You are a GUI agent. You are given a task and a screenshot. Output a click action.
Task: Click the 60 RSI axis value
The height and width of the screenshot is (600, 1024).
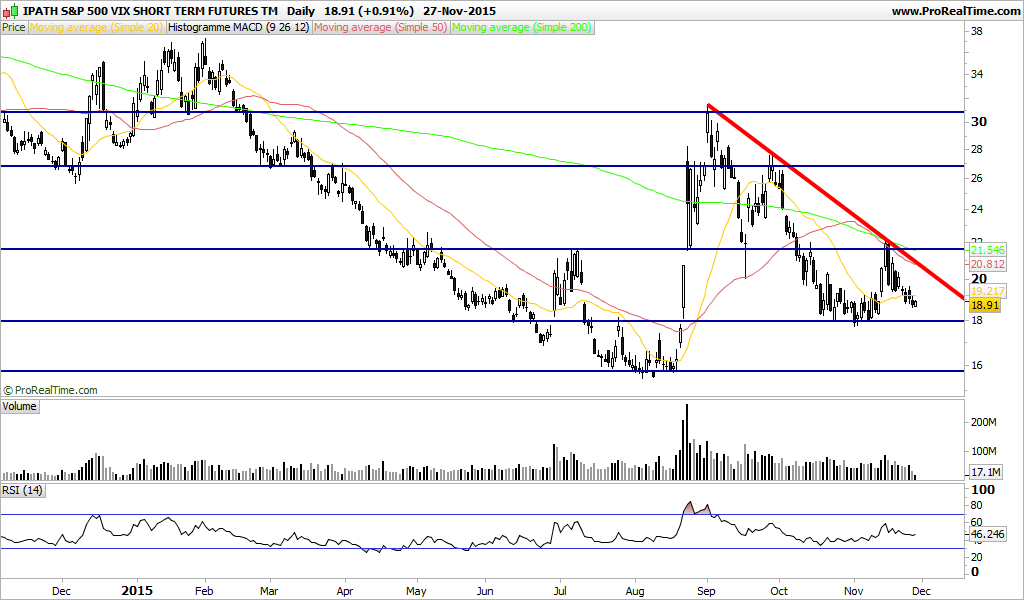(x=978, y=522)
